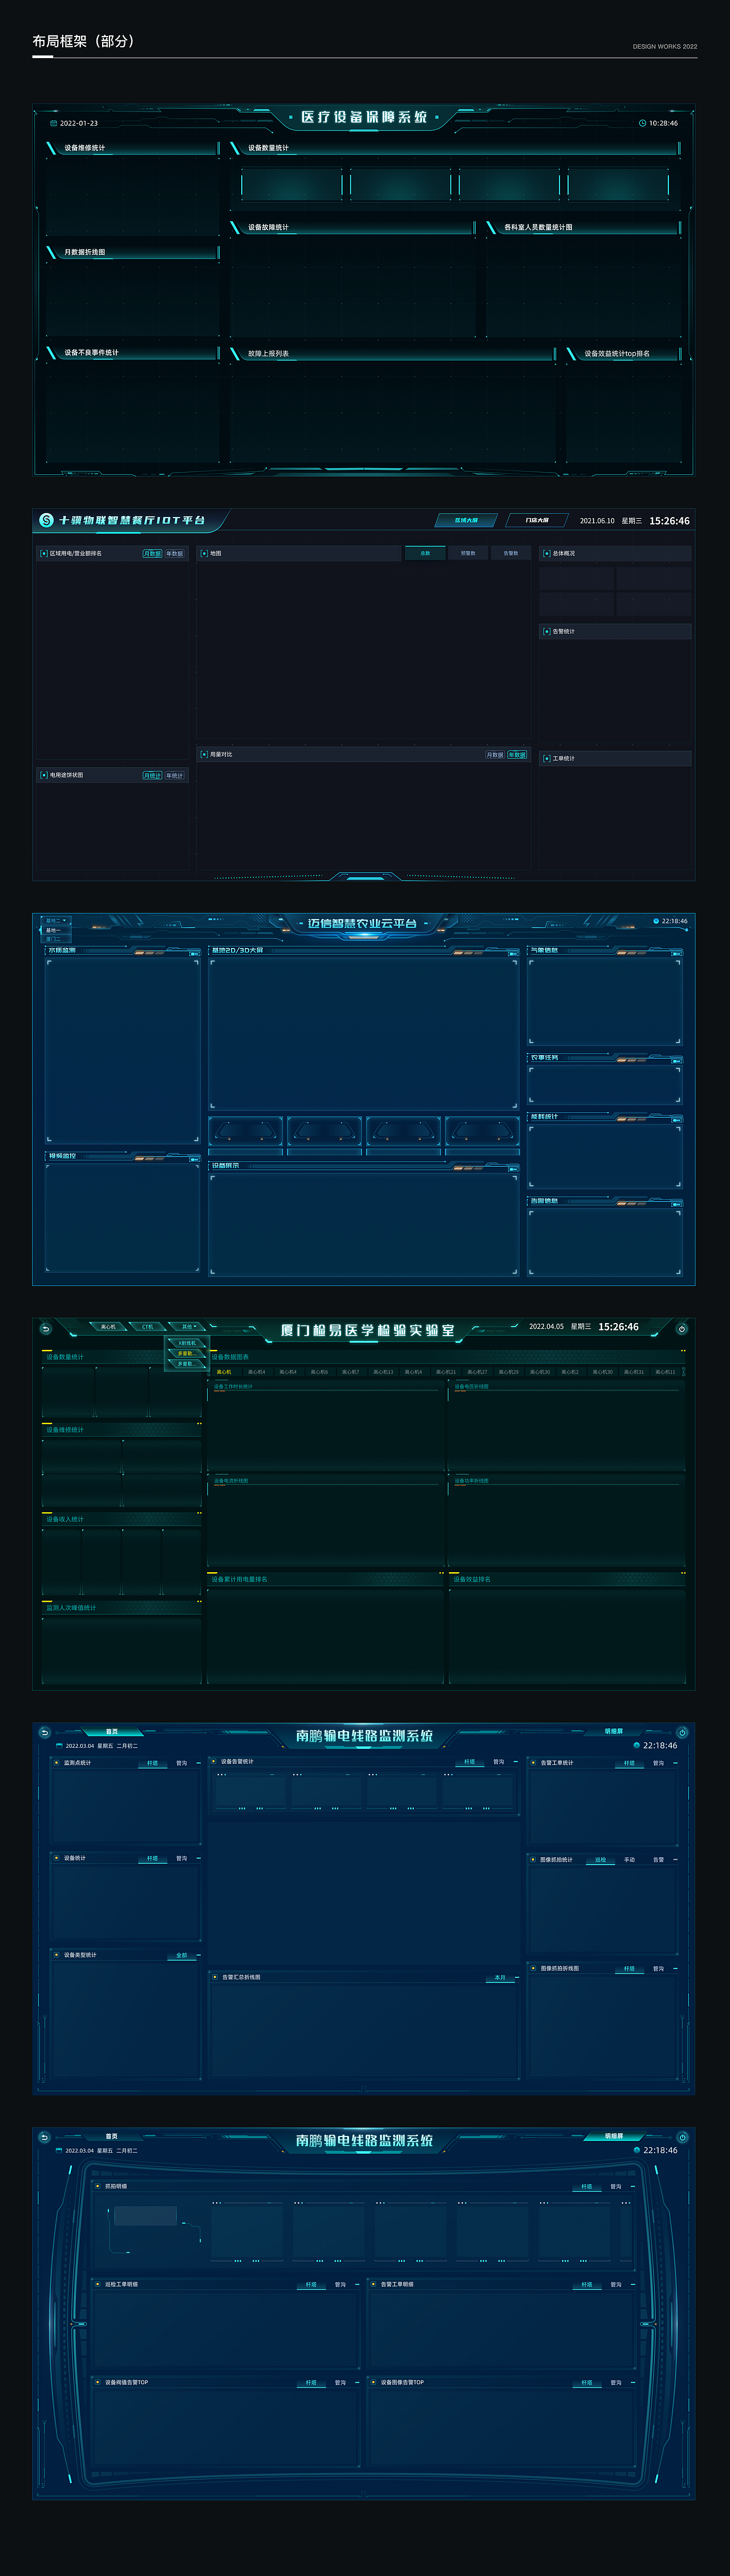The height and width of the screenshot is (2576, 730).
Task: Toggle 月数据 in 区域用电/营业额排名 panel
Action: pyautogui.click(x=152, y=553)
